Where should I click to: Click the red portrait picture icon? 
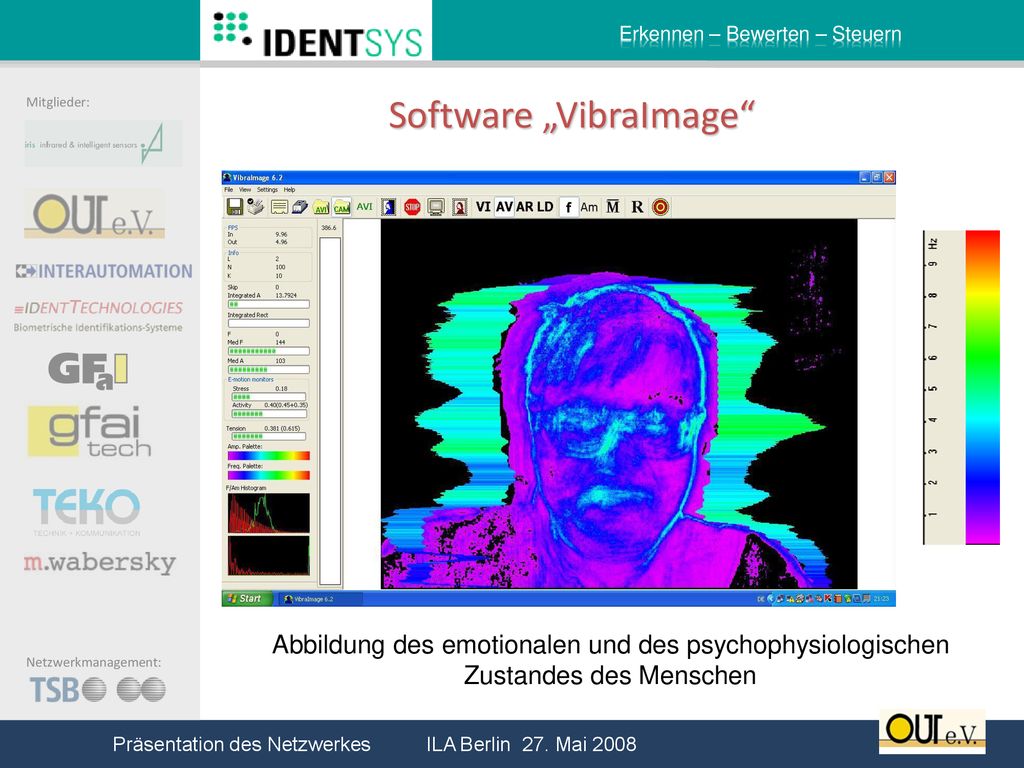pyautogui.click(x=460, y=207)
